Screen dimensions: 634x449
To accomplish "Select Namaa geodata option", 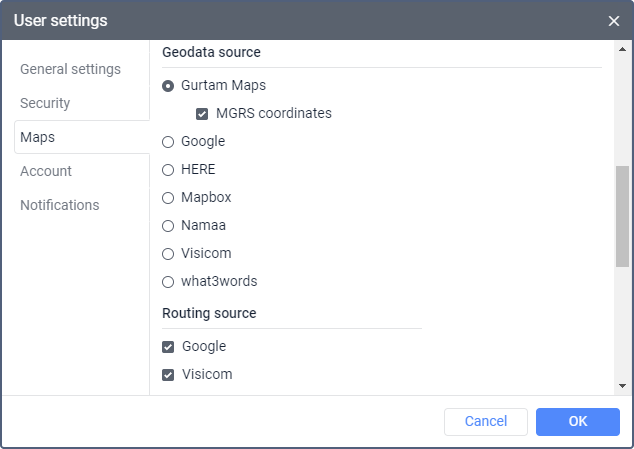I will [168, 226].
